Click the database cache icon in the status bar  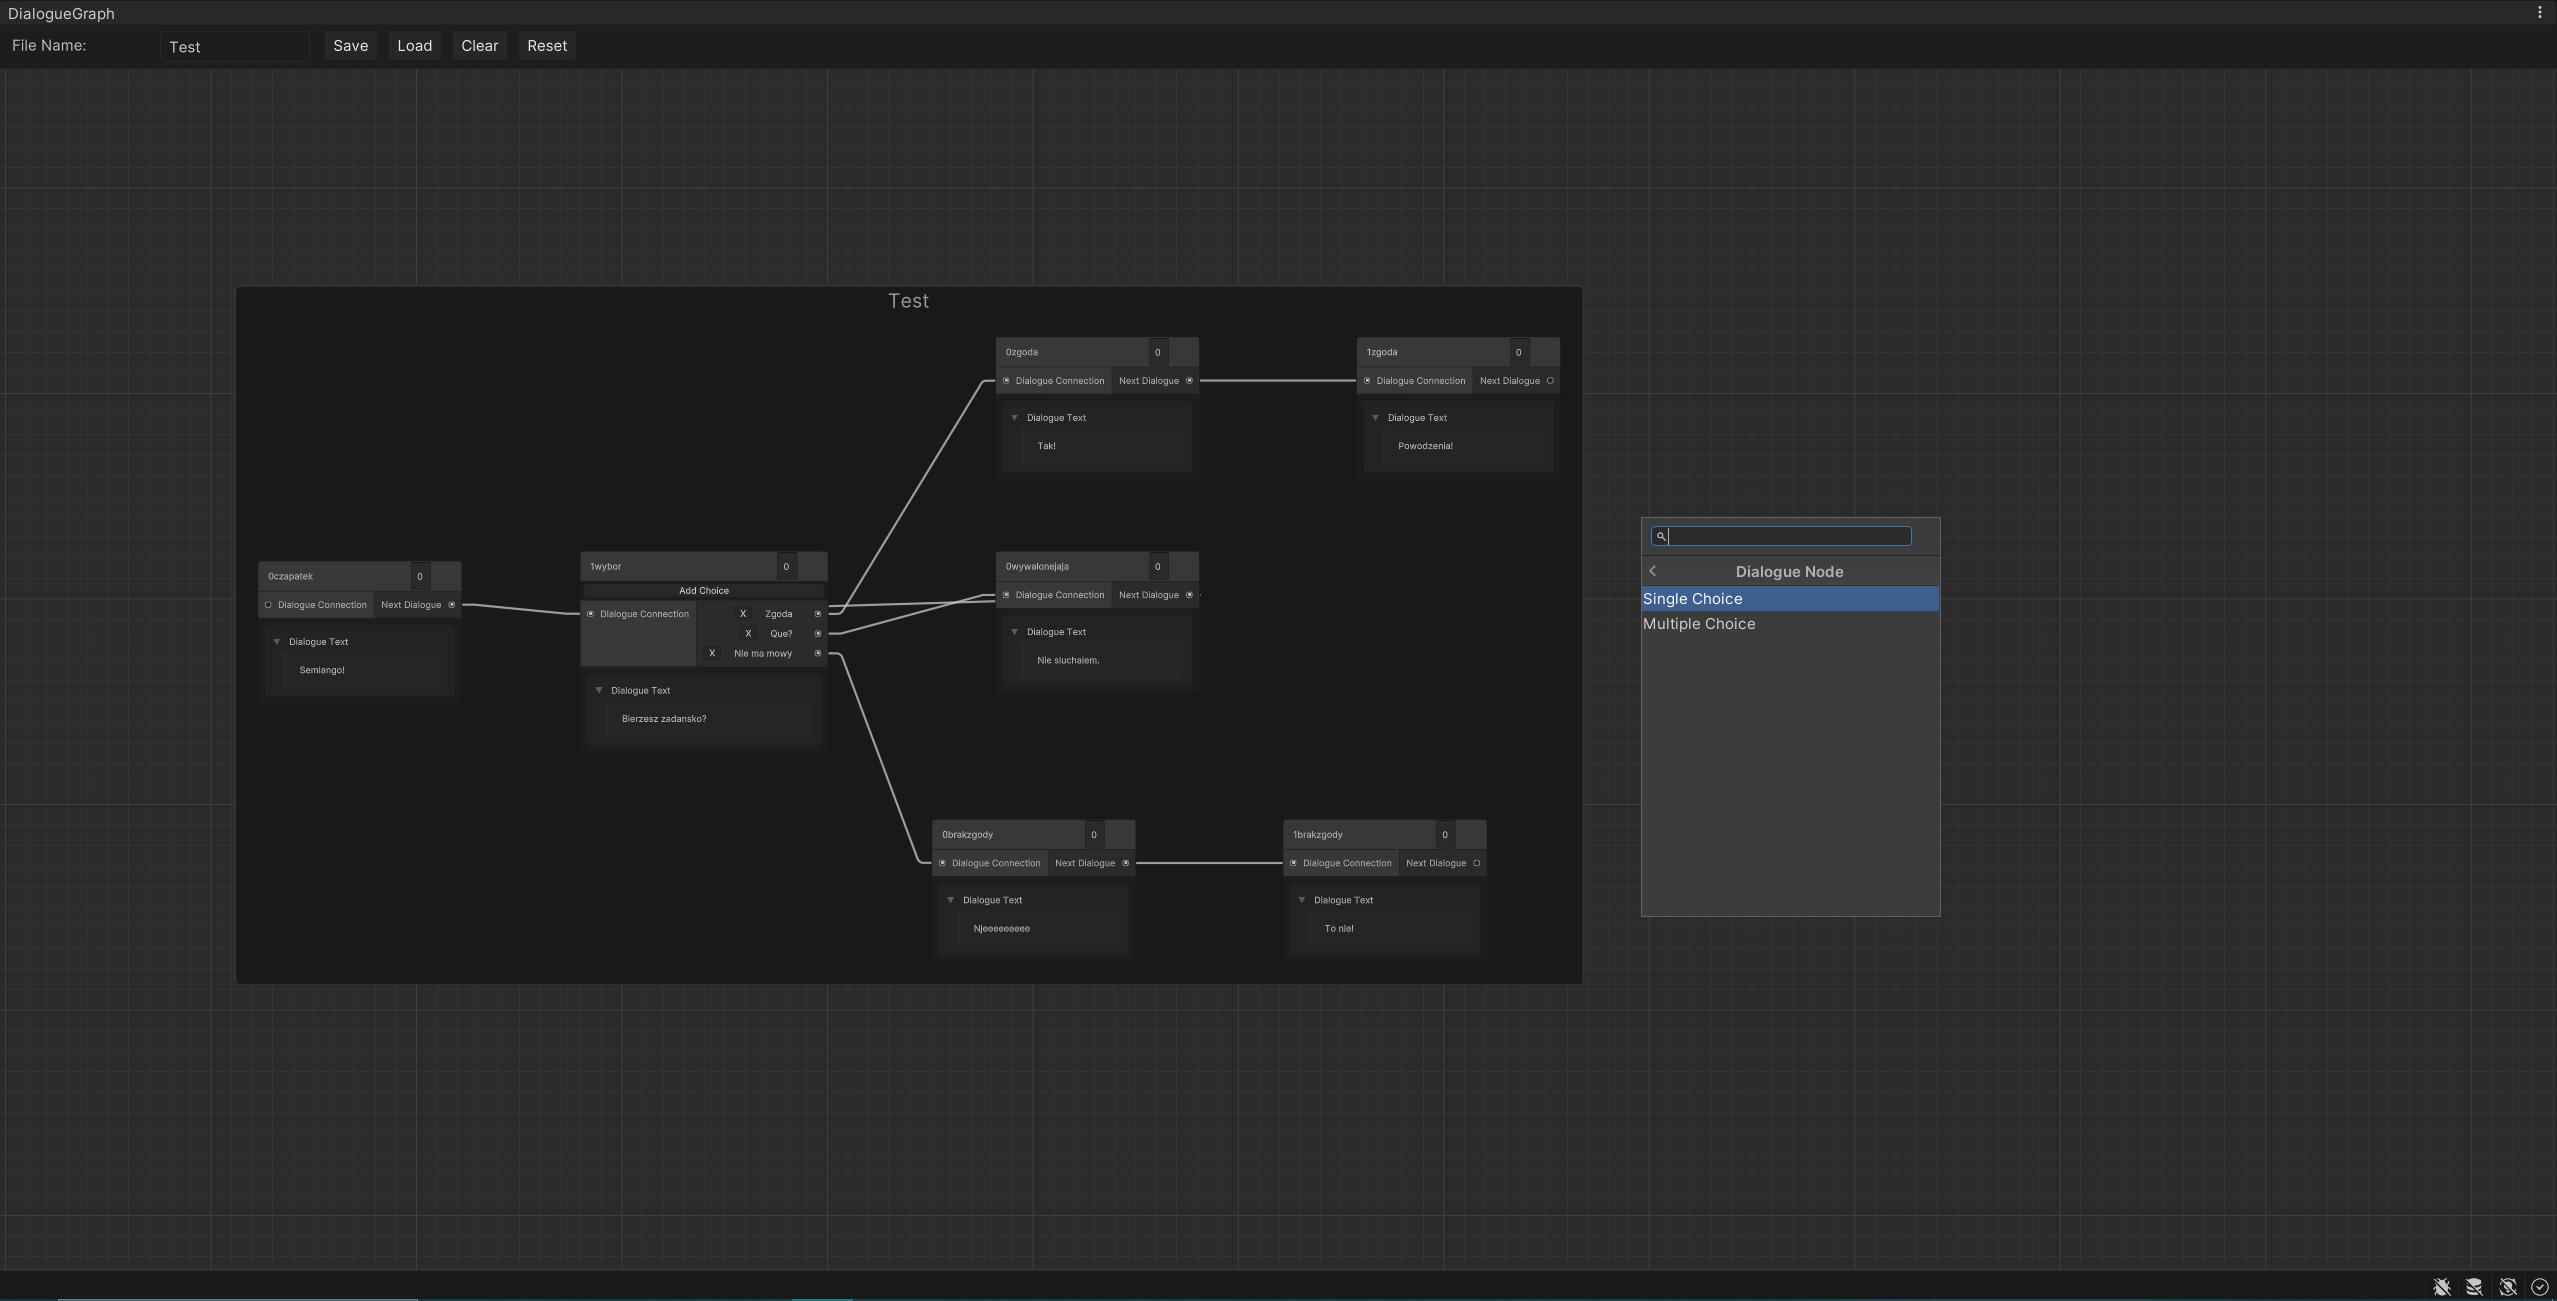pos(2474,1286)
